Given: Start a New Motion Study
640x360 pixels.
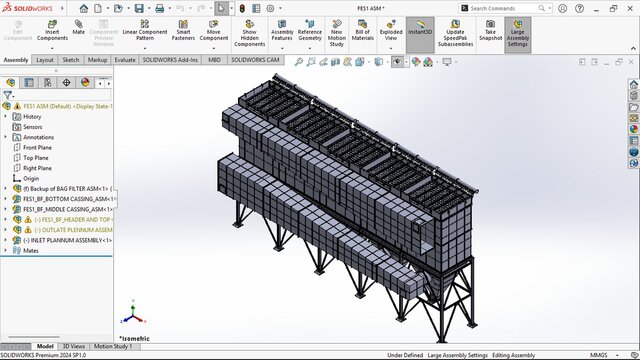Looking at the screenshot, I should pyautogui.click(x=337, y=33).
